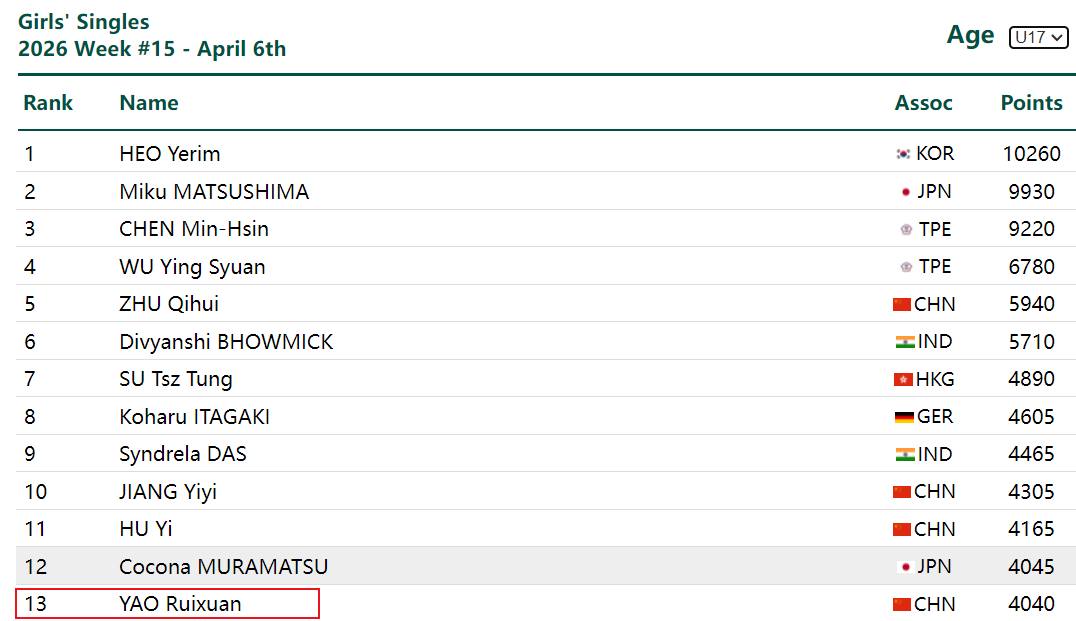Click the Name column header

pyautogui.click(x=149, y=103)
